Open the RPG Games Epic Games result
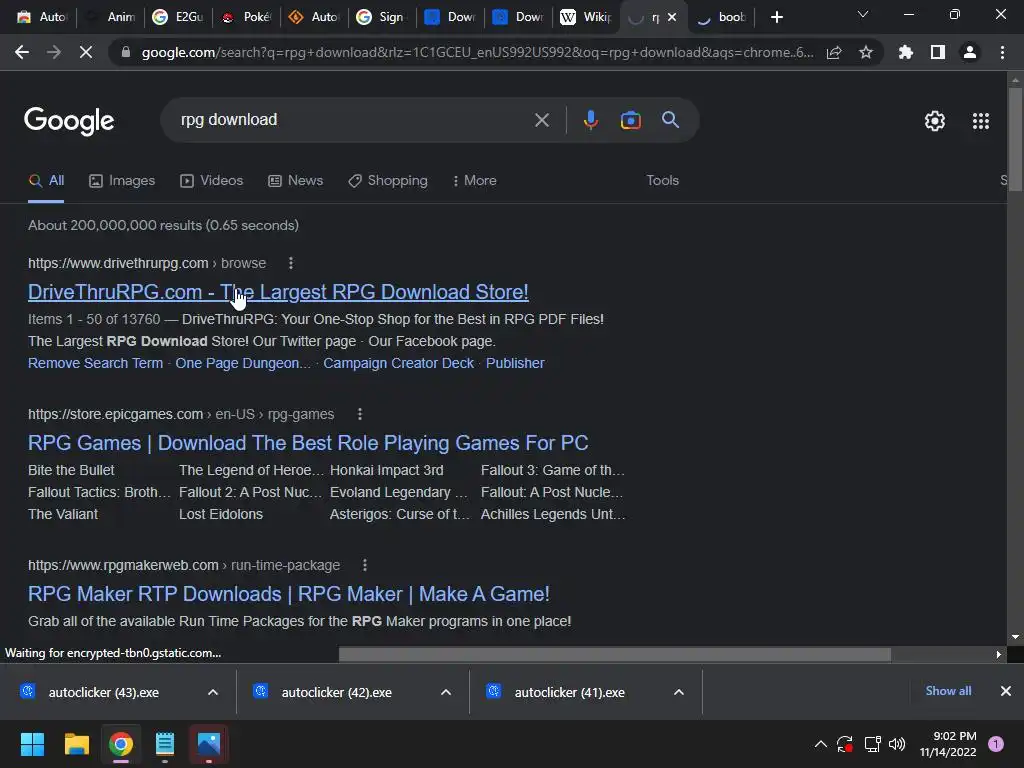This screenshot has width=1024, height=768. (308, 443)
